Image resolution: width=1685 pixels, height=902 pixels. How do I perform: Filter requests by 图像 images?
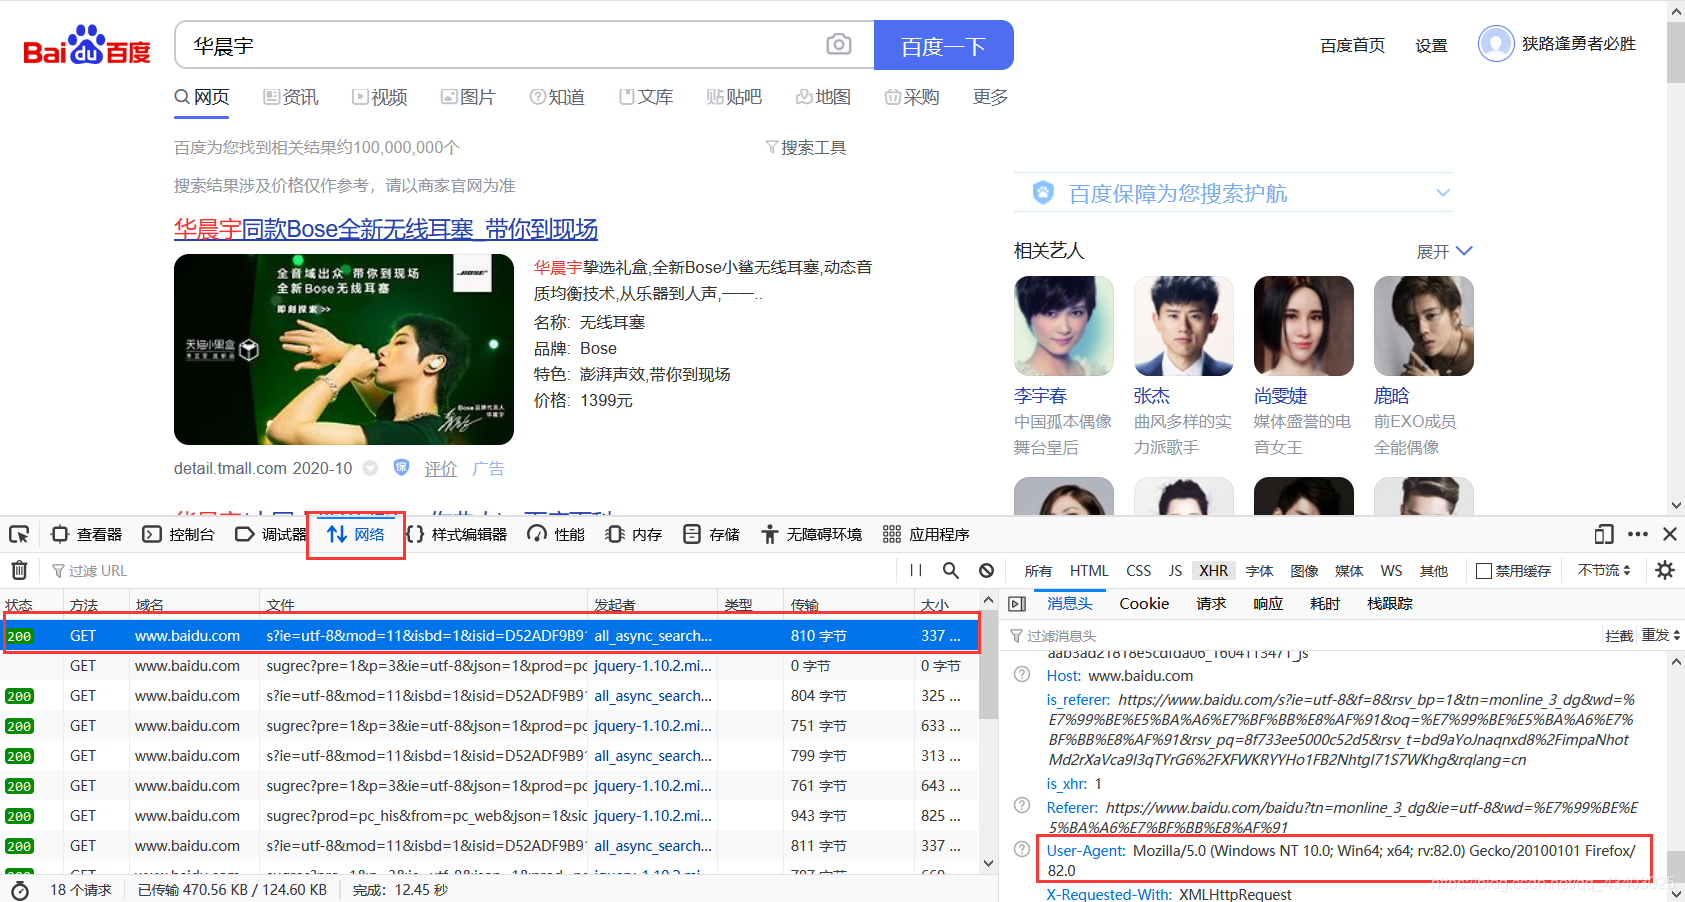[x=1304, y=571]
